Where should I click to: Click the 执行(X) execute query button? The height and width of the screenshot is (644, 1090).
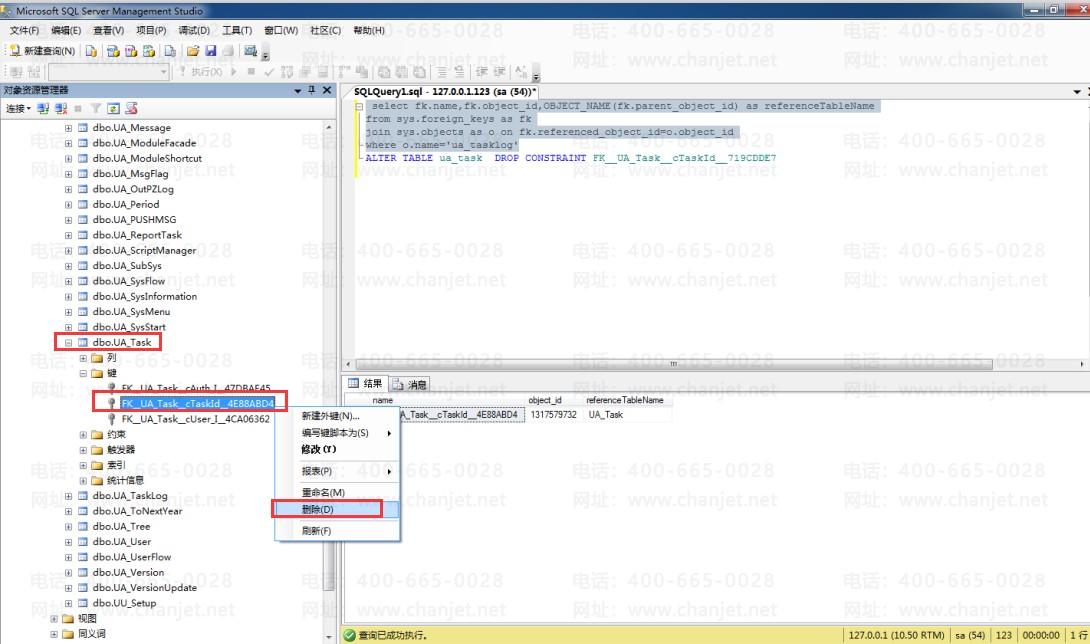pos(201,72)
